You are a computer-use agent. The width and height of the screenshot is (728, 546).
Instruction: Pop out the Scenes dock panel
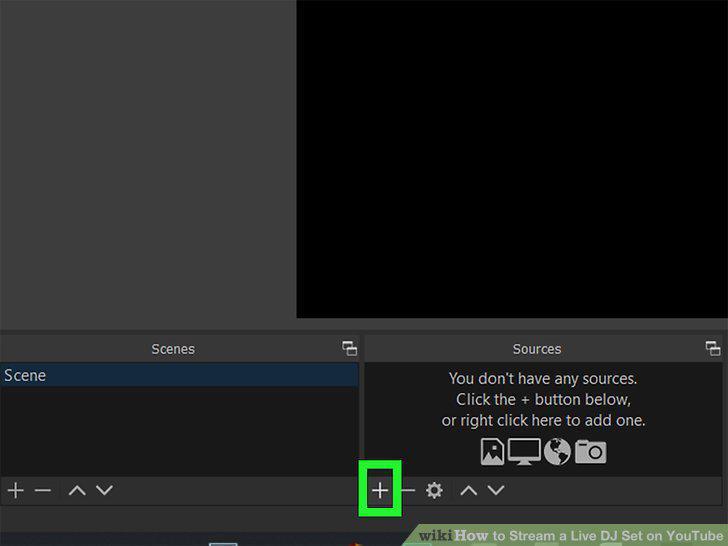click(350, 349)
